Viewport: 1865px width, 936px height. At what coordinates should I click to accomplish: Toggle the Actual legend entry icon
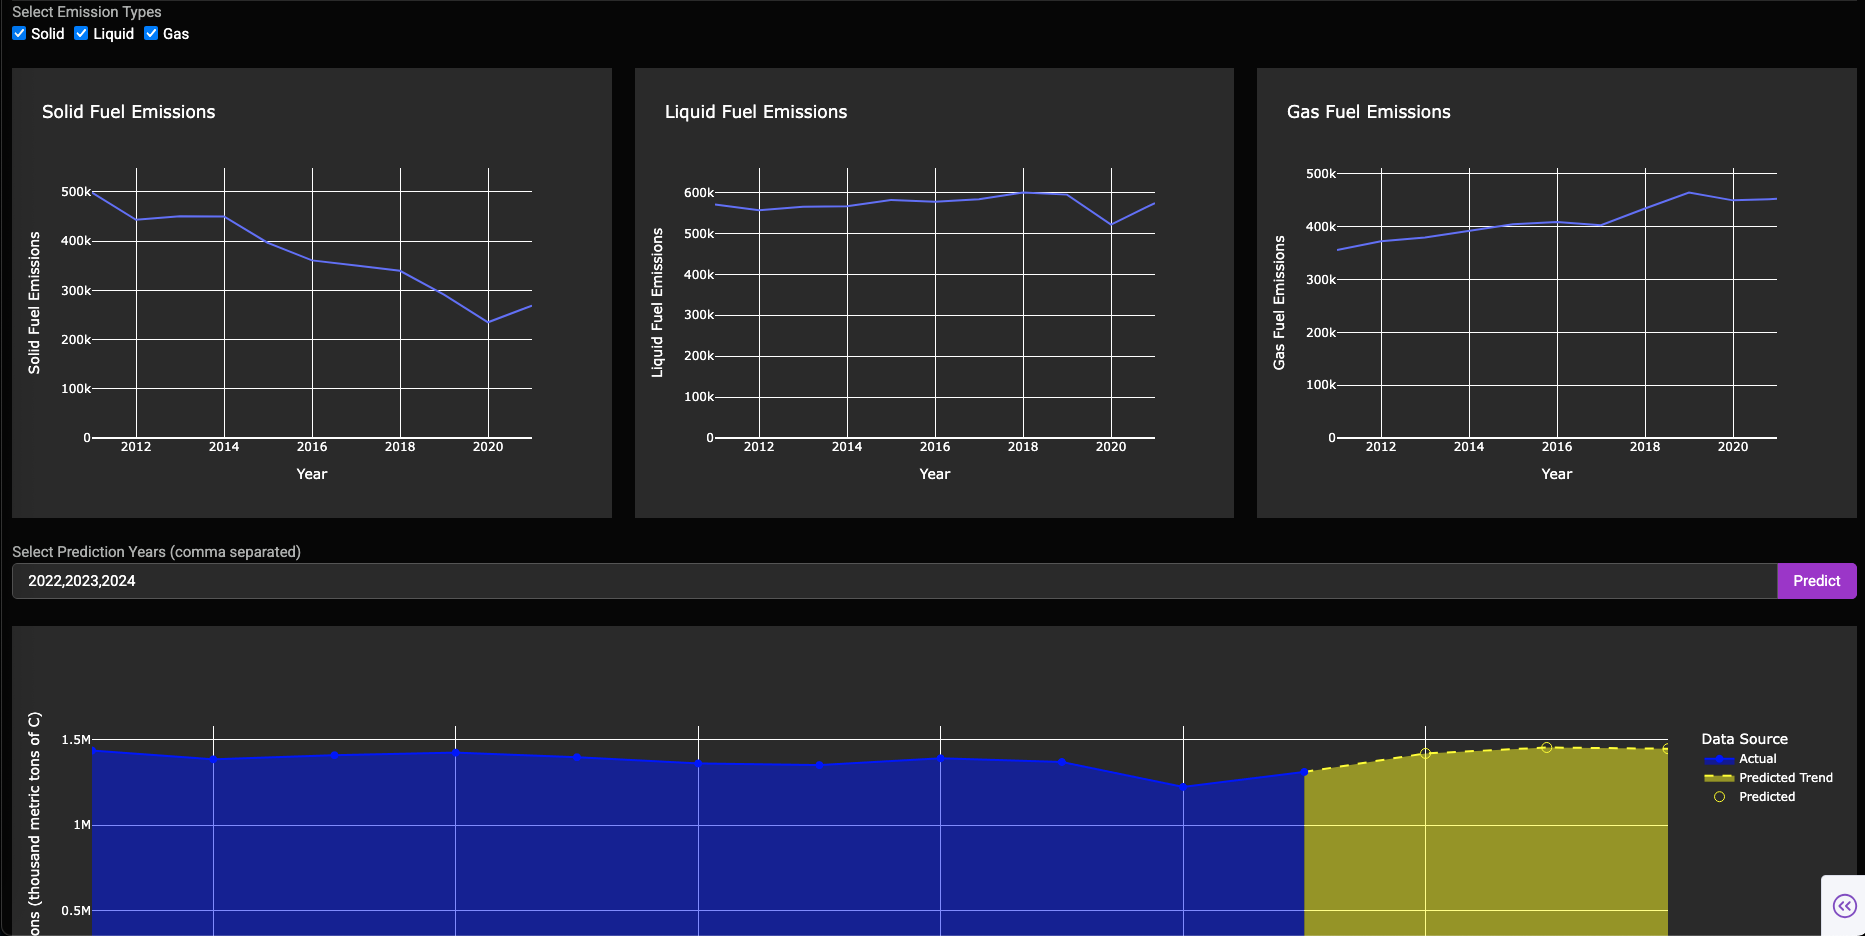(1719, 759)
